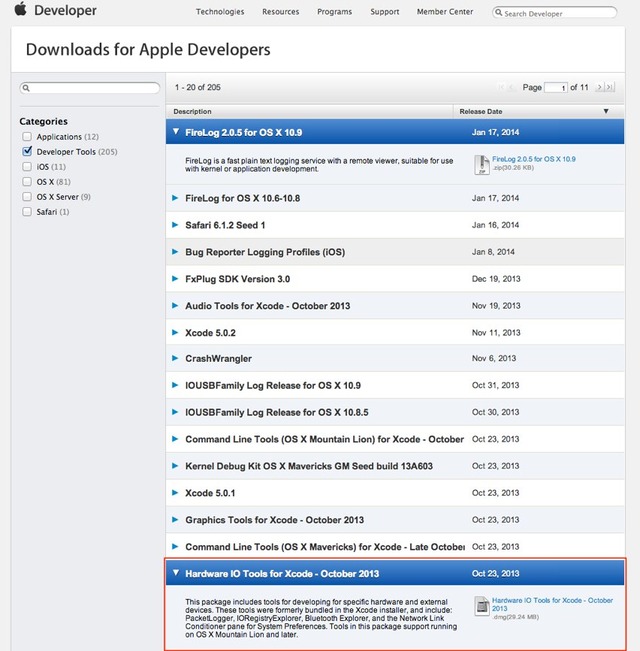Focus the Search Developer field
This screenshot has width=640, height=651.
pos(554,13)
